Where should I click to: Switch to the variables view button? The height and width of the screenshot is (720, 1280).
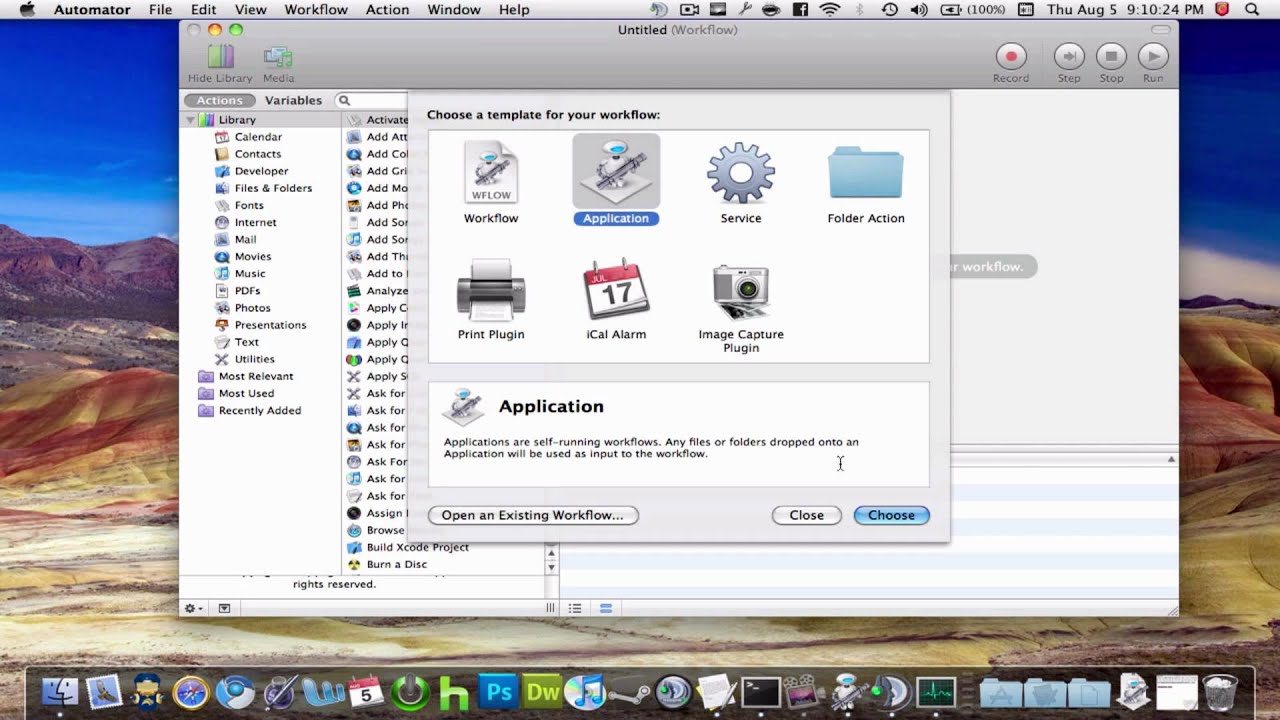point(605,608)
